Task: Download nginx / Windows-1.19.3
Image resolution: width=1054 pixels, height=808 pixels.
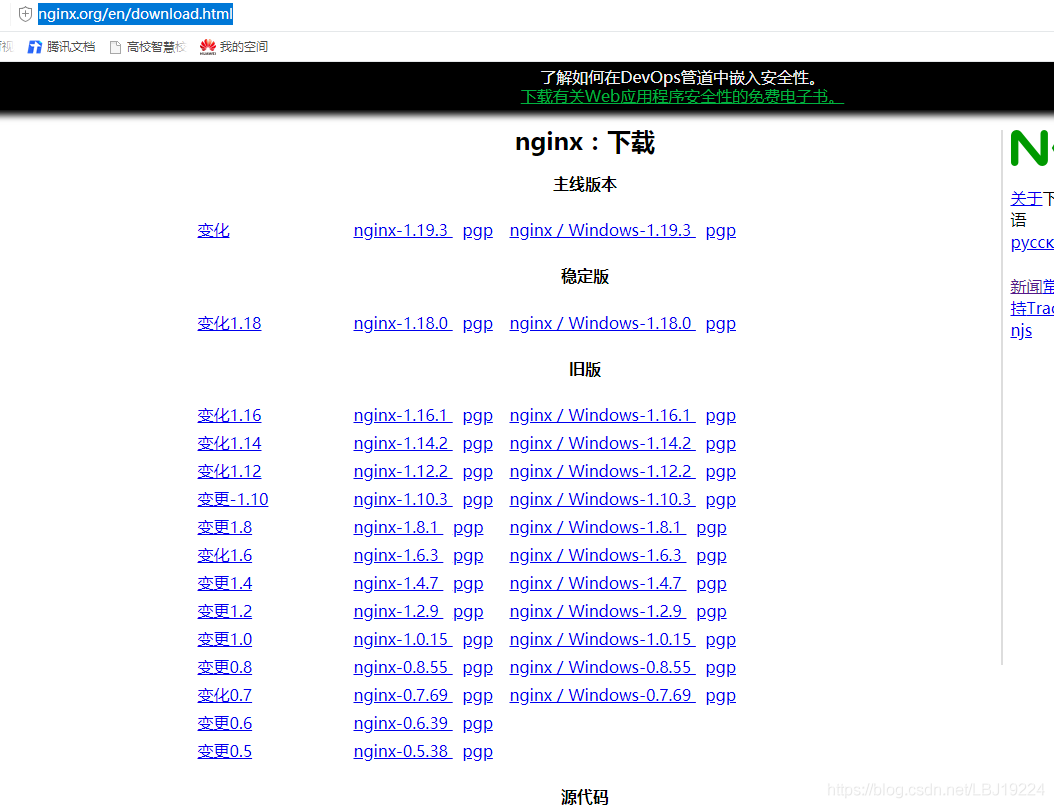Action: tap(602, 231)
